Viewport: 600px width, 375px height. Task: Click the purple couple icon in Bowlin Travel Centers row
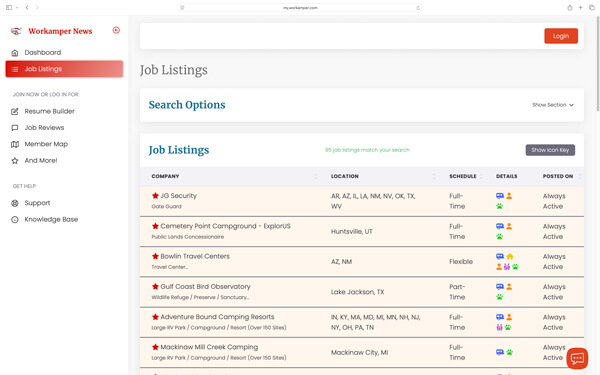pyautogui.click(x=507, y=267)
